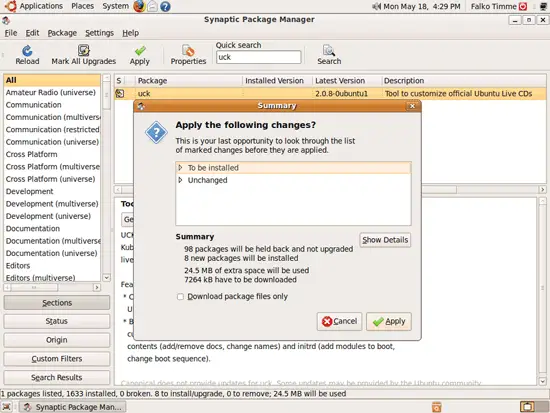Click the Reload toolbar icon
Image resolution: width=550 pixels, height=413 pixels.
(x=27, y=51)
